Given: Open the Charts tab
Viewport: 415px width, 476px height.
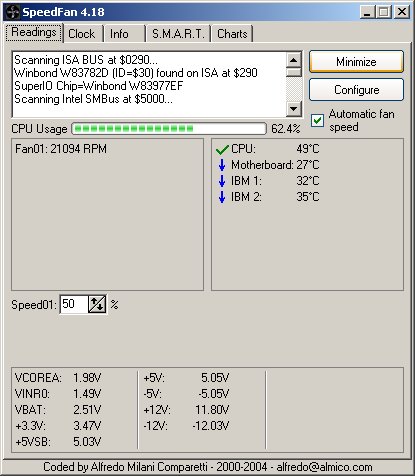Looking at the screenshot, I should point(232,34).
